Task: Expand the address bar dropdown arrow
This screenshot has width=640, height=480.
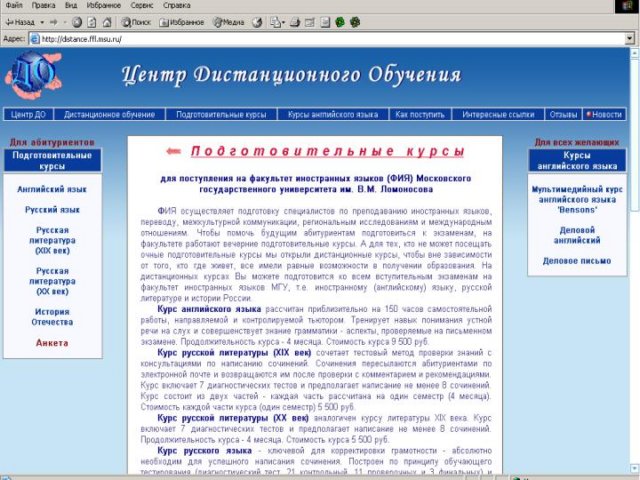Action: coord(630,39)
